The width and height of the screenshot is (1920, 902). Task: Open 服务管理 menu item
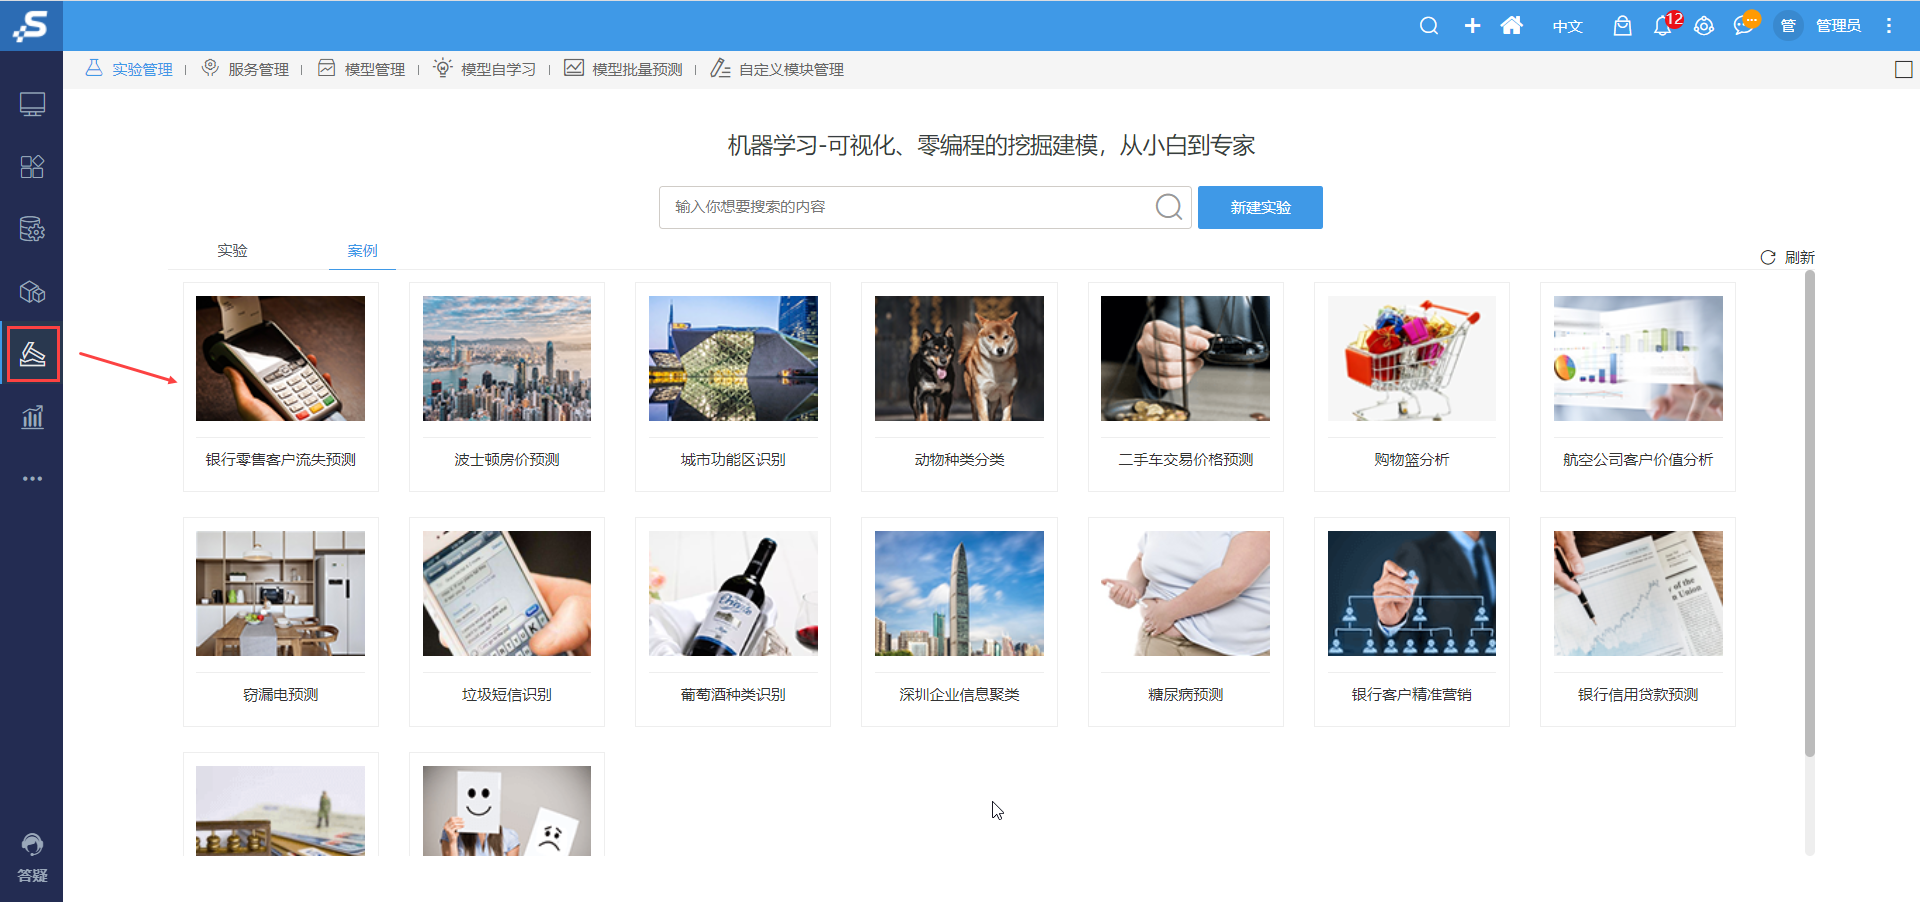(245, 69)
